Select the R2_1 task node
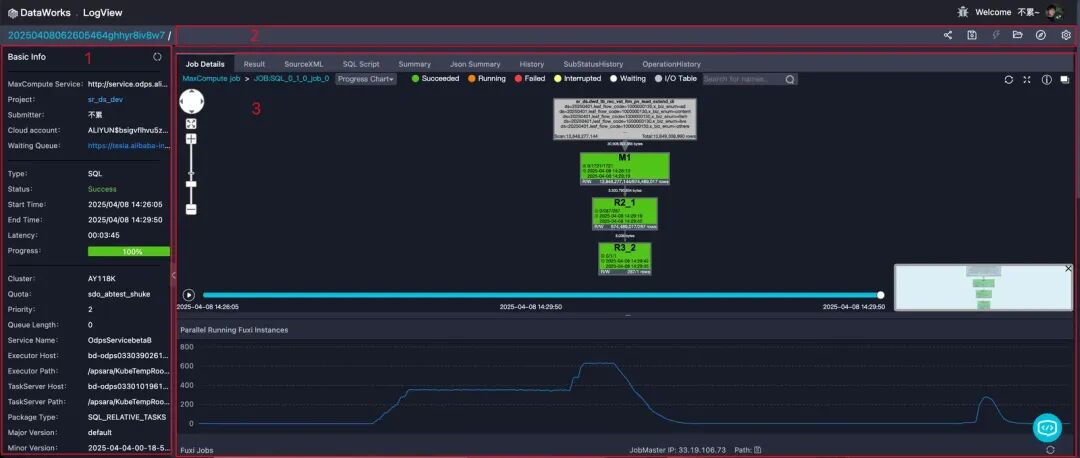 click(625, 214)
